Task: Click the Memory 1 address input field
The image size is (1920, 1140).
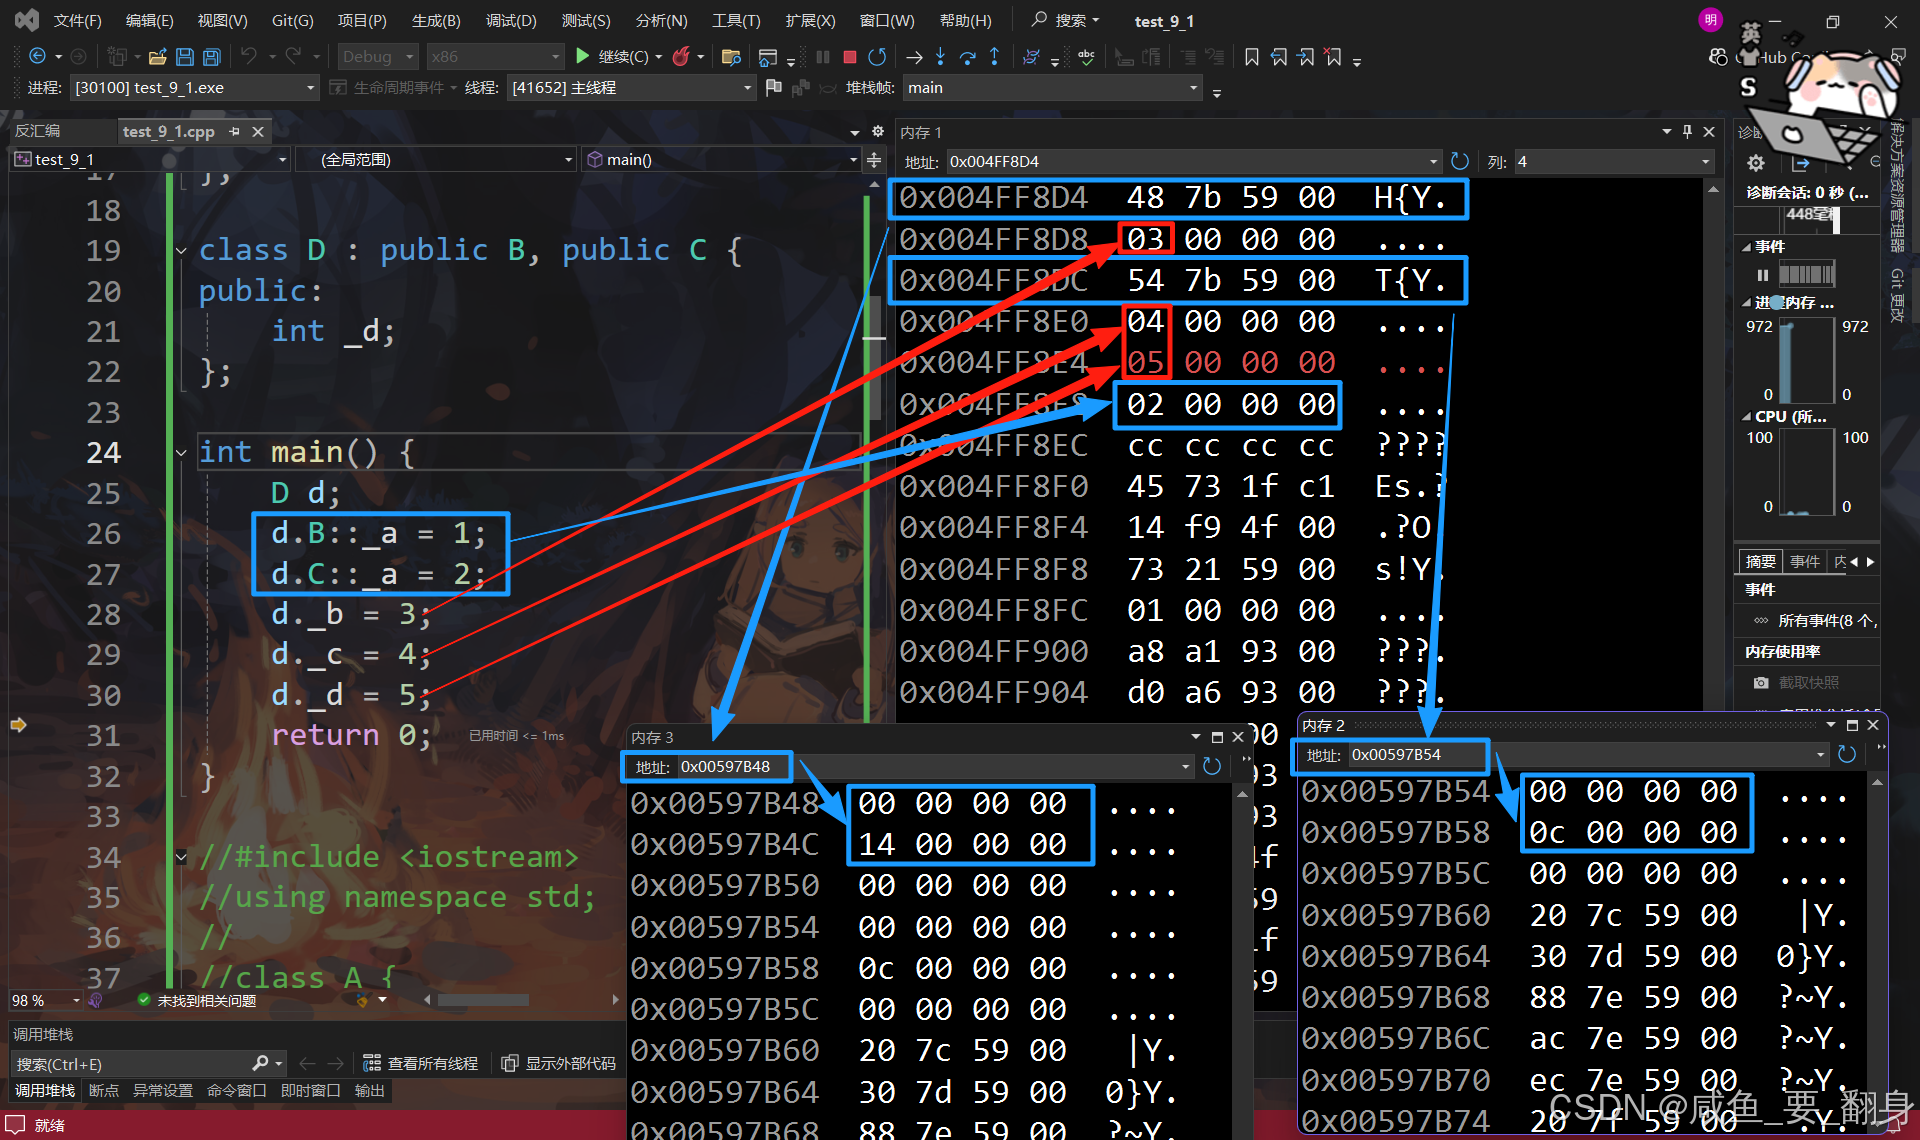Action: point(1194,162)
